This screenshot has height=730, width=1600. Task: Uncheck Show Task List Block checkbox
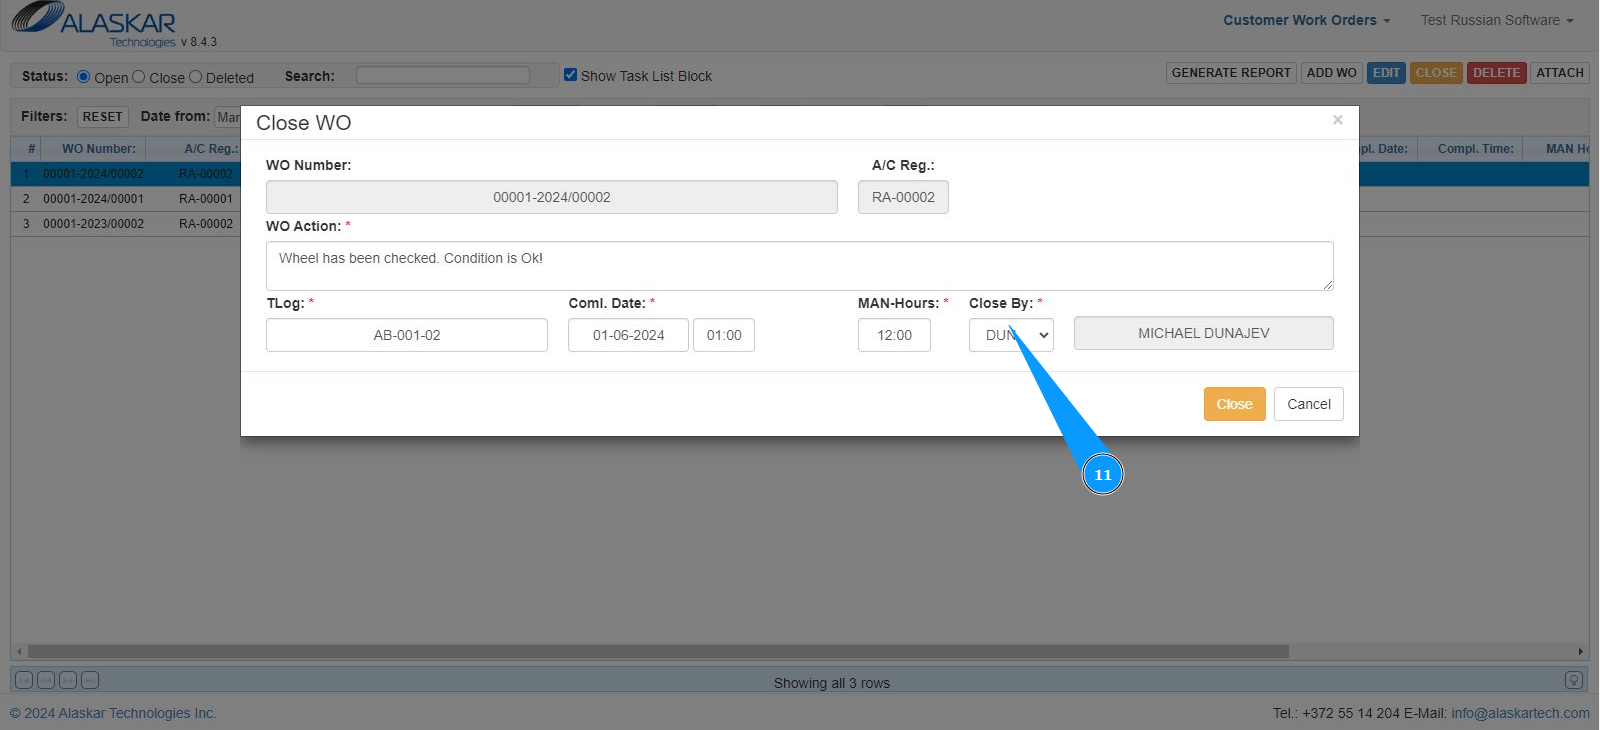(x=570, y=75)
